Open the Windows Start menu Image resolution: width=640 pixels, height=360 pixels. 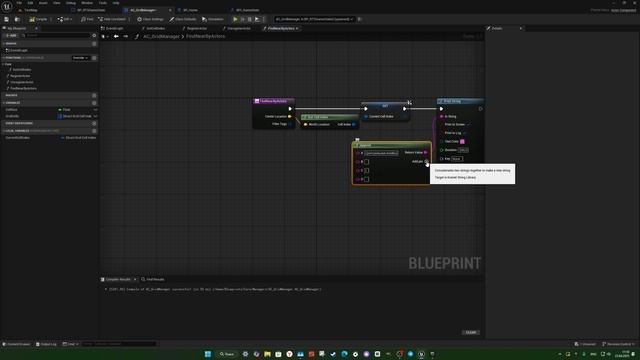pyautogui.click(x=208, y=354)
